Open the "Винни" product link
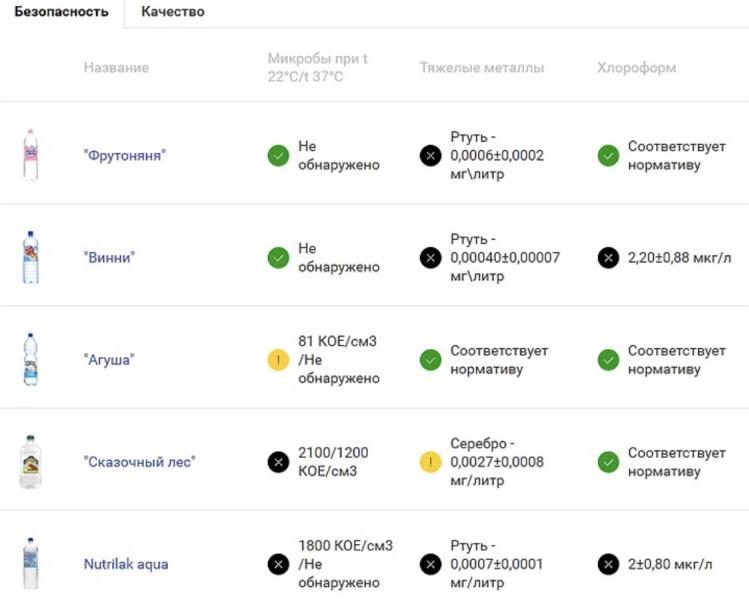This screenshot has height=600, width=749. (x=109, y=257)
